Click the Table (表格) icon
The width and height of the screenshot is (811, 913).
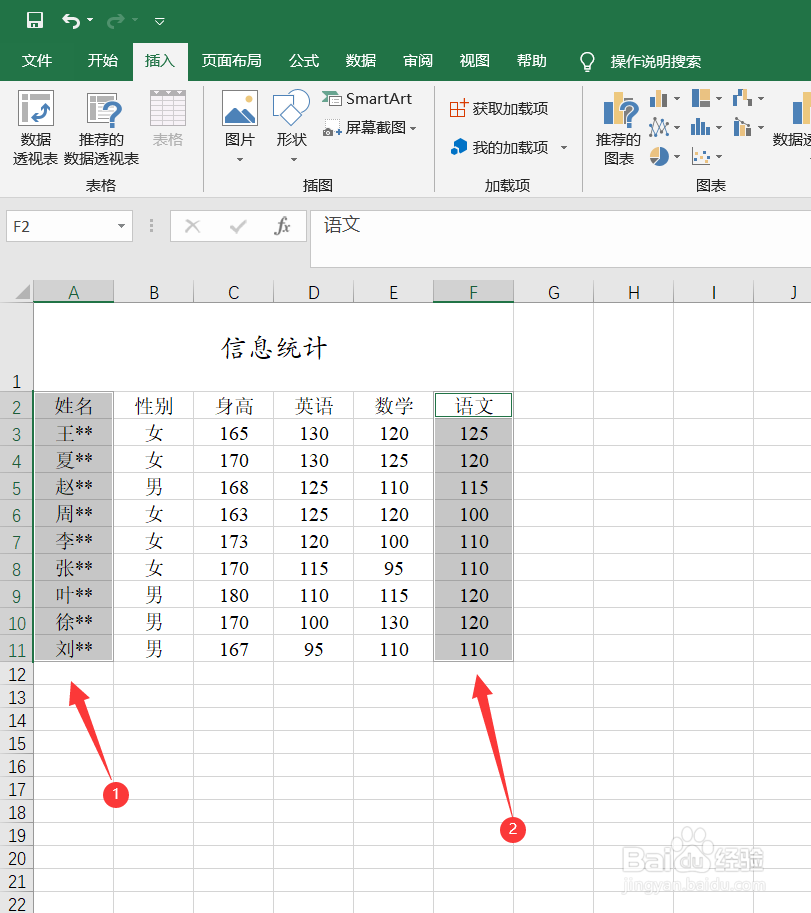[168, 118]
